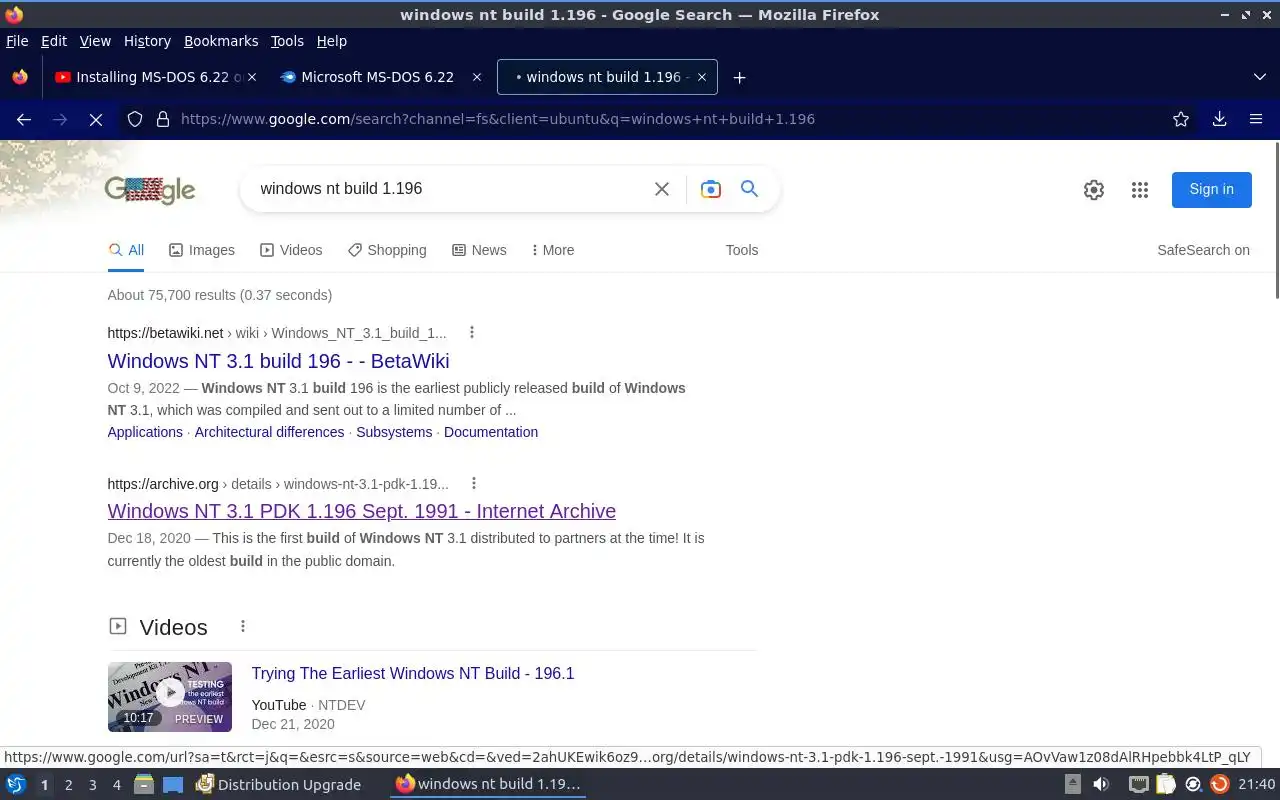Open the Bookmarks menu
The image size is (1280, 800).
pos(221,41)
